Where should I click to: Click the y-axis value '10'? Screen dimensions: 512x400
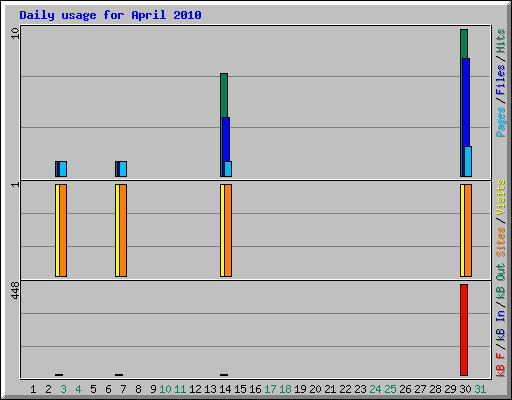15,33
